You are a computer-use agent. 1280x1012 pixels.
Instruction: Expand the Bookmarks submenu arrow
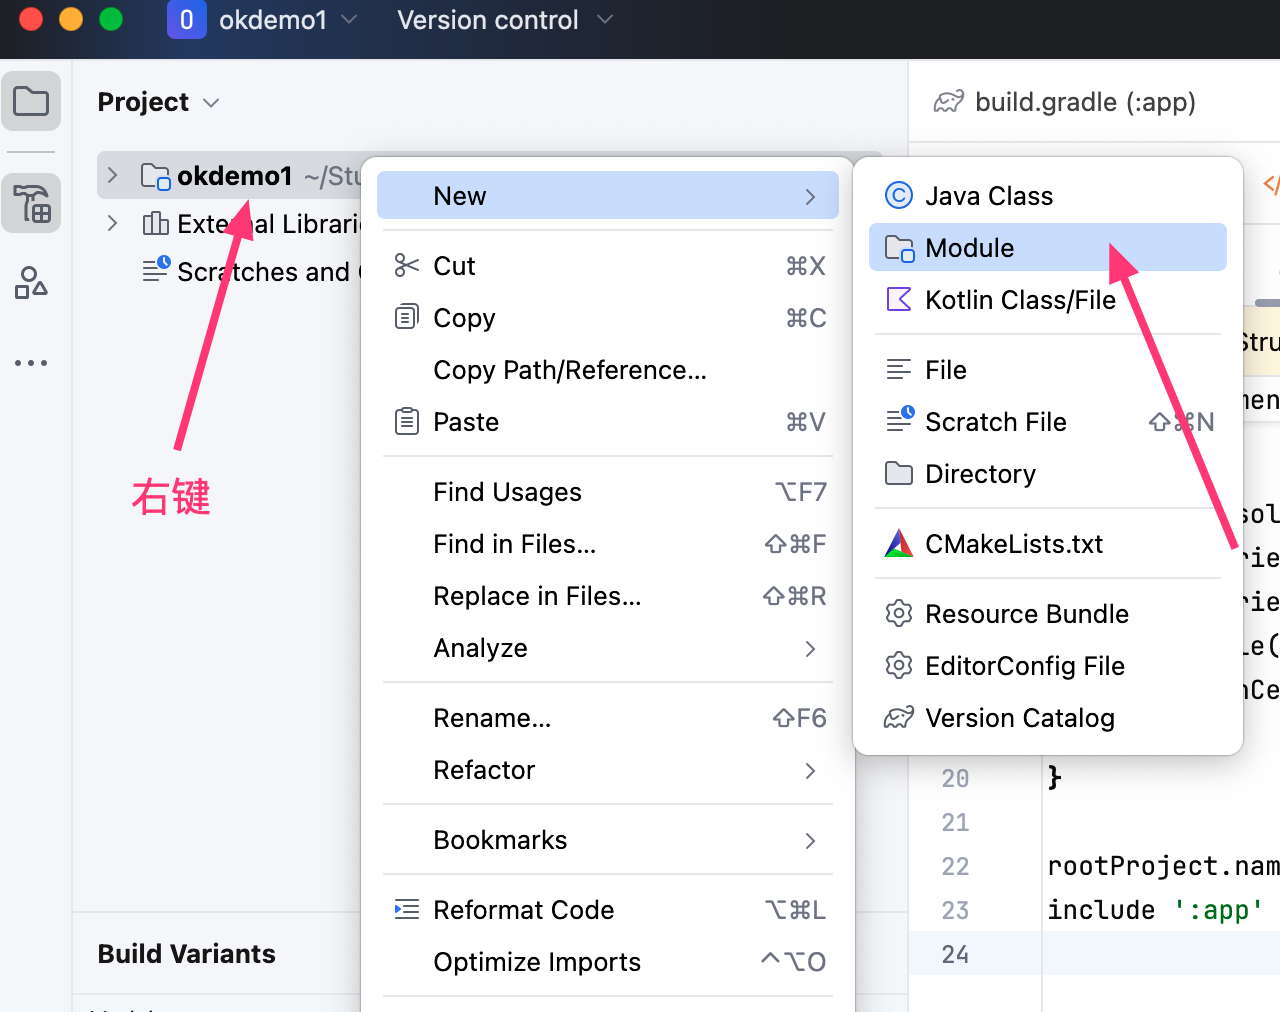(810, 841)
